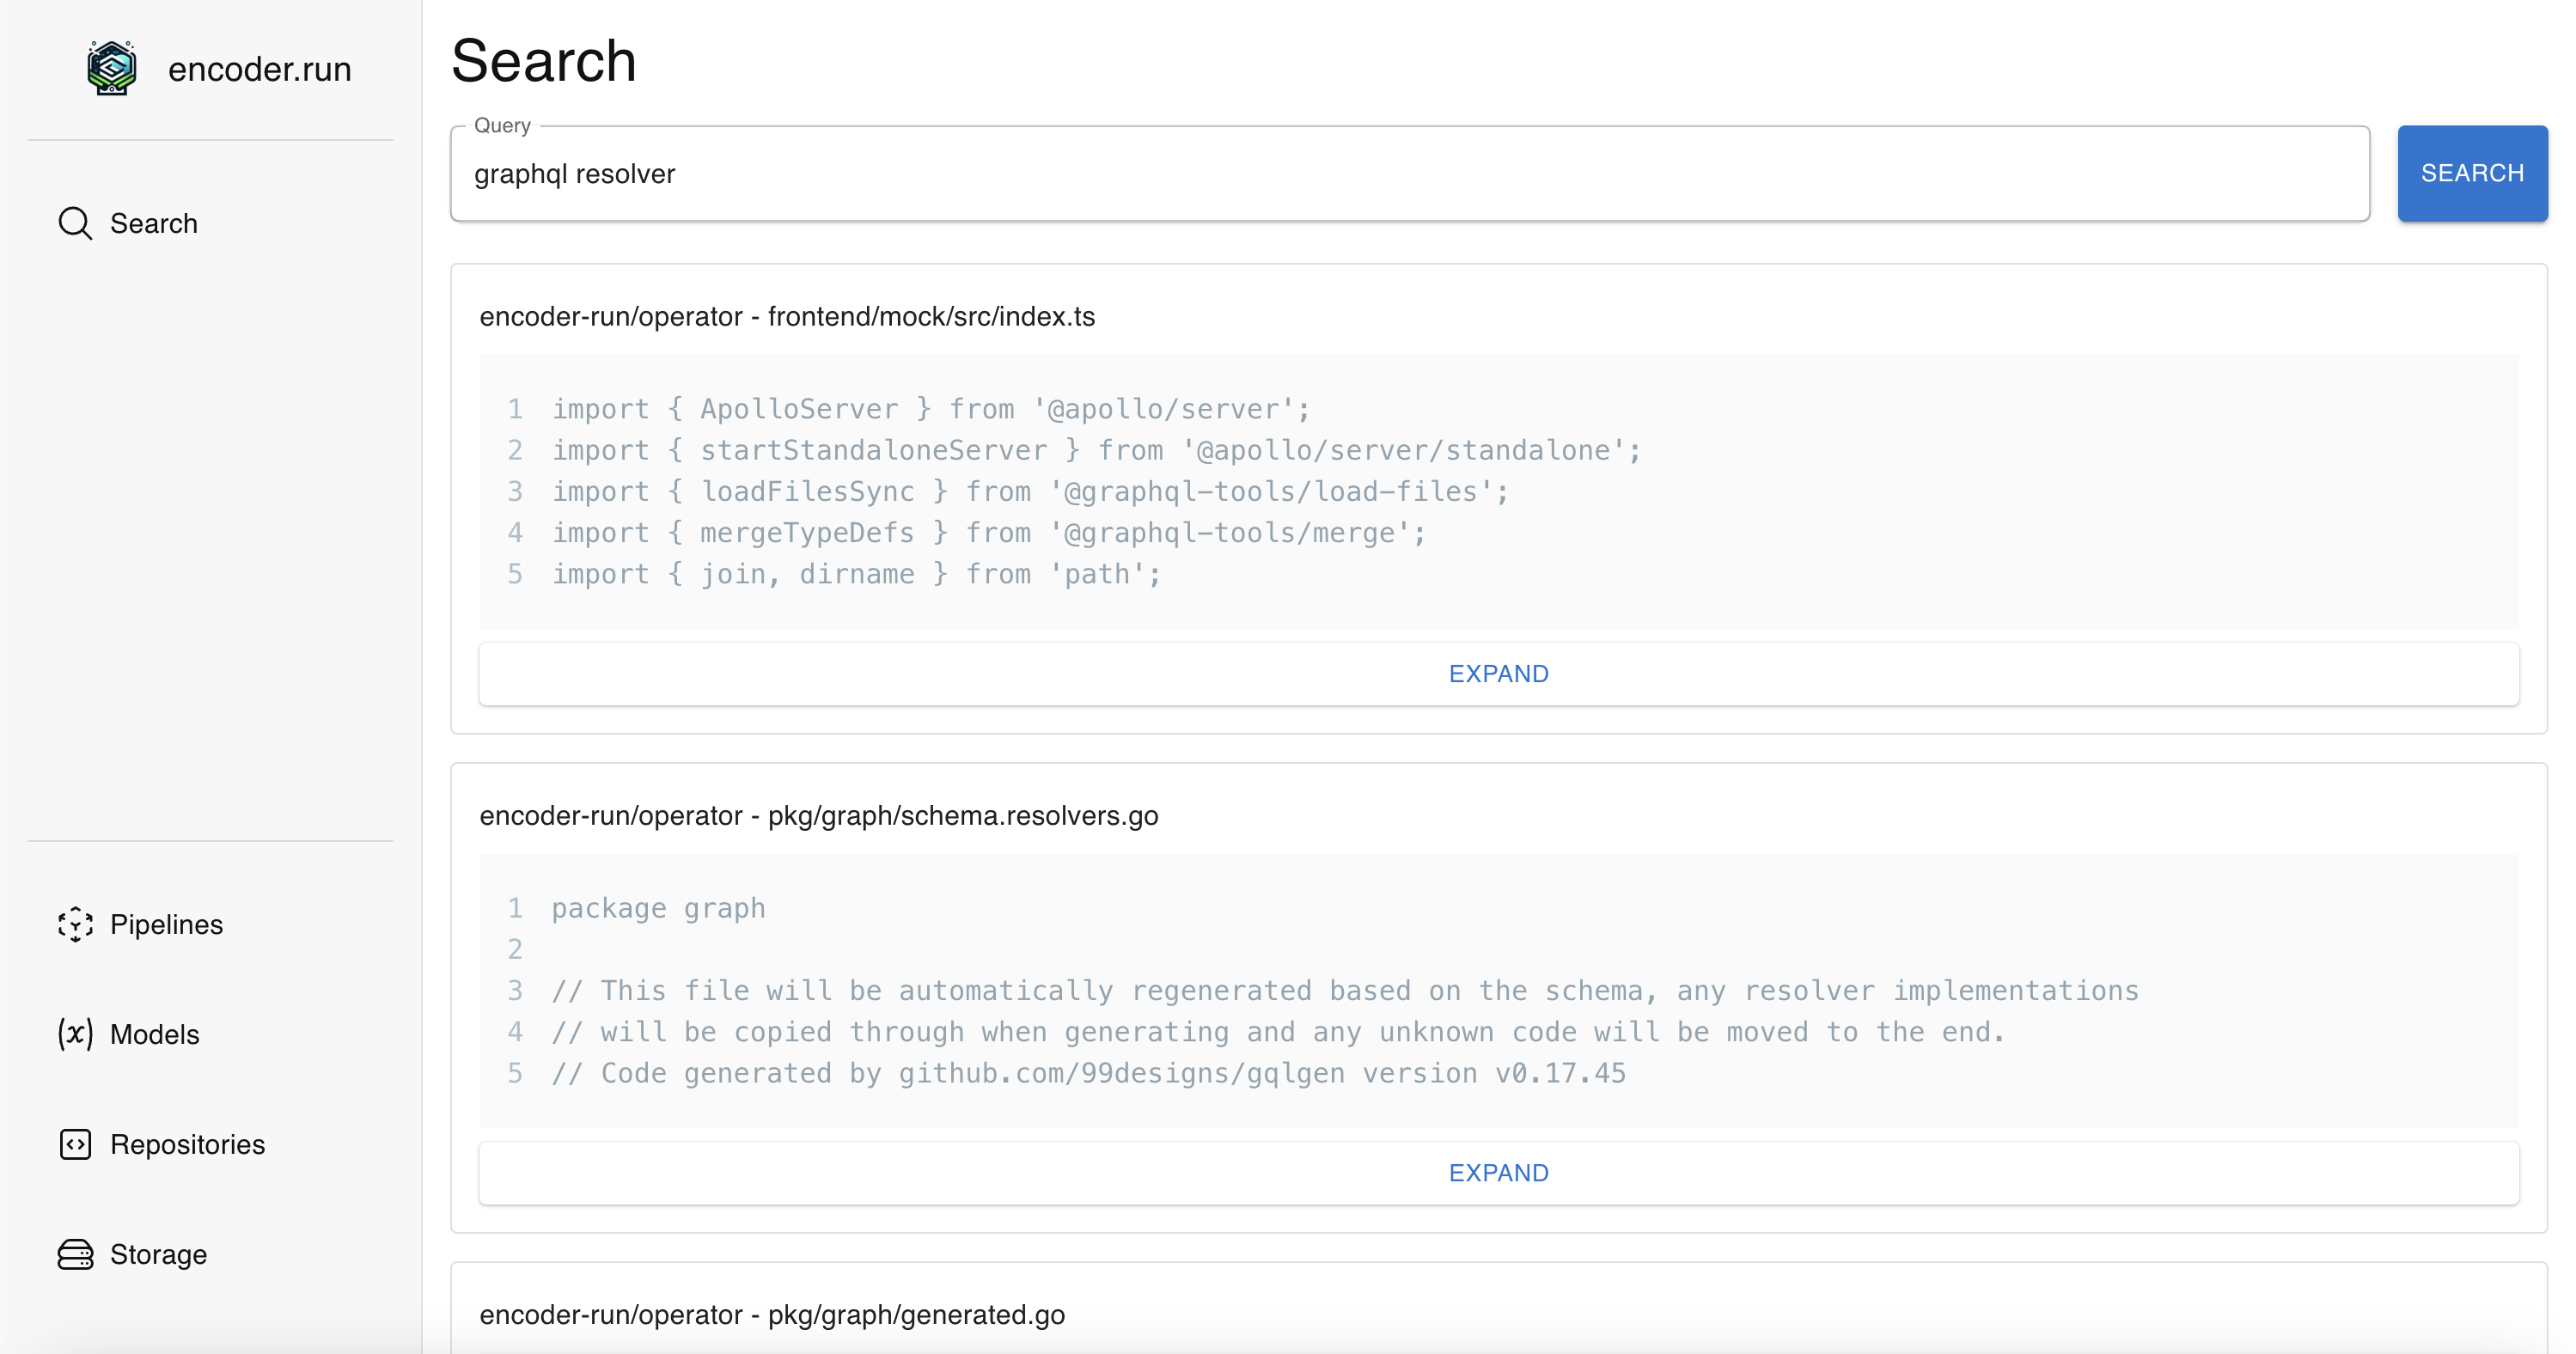Click the Storage disk icon

click(75, 1254)
